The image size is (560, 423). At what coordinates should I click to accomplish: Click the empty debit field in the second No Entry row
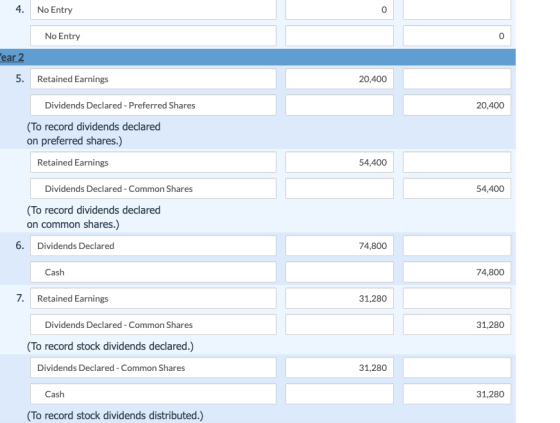click(x=339, y=36)
